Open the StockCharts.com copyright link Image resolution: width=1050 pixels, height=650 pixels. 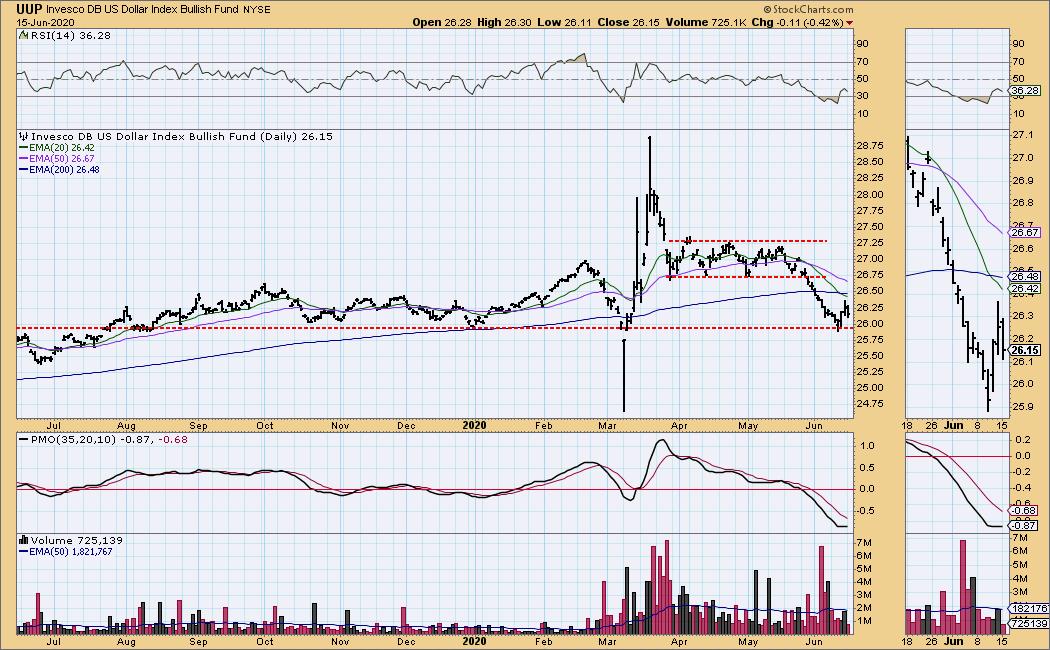[x=809, y=9]
